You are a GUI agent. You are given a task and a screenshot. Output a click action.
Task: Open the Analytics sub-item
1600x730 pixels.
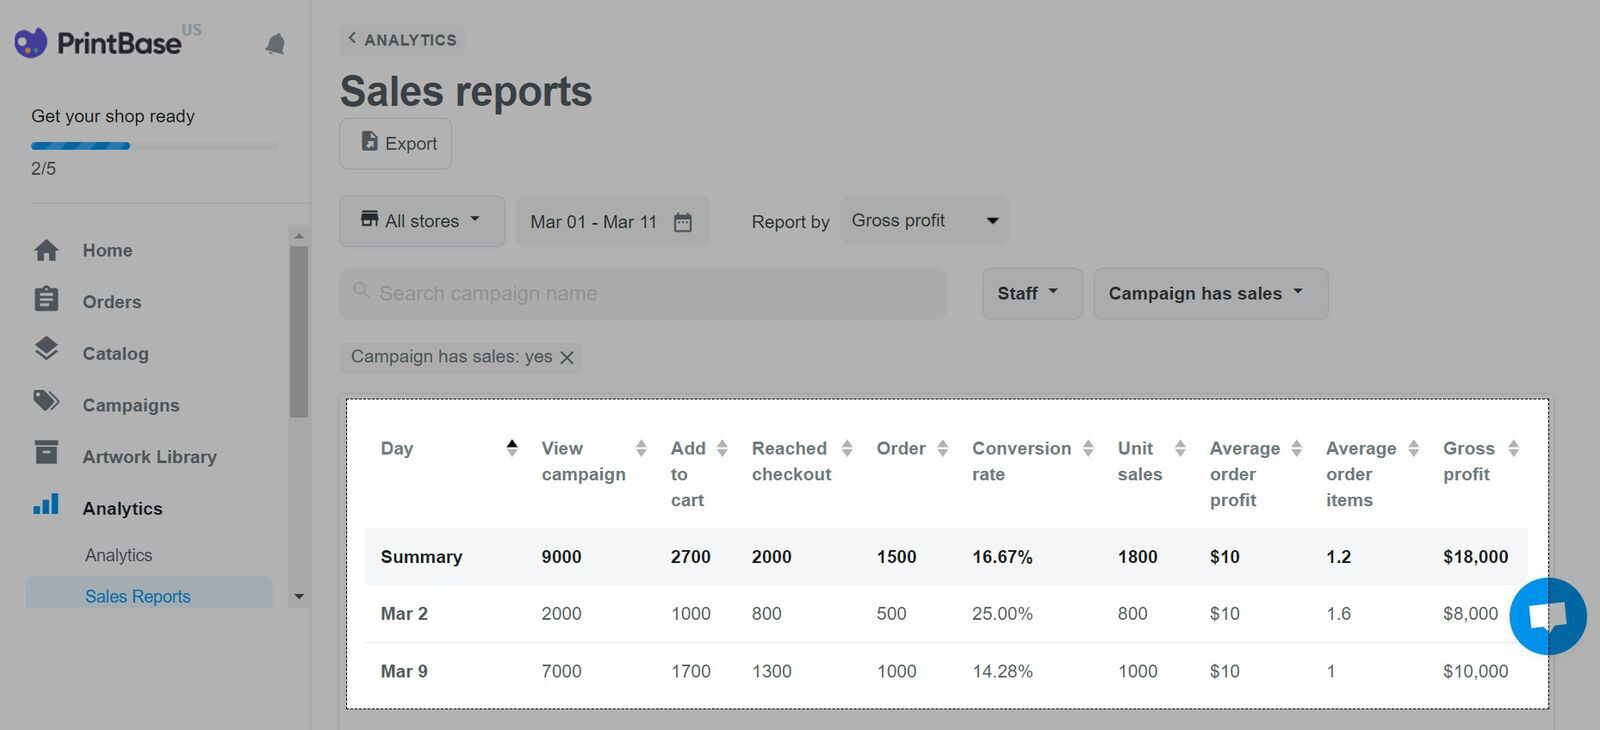(119, 555)
